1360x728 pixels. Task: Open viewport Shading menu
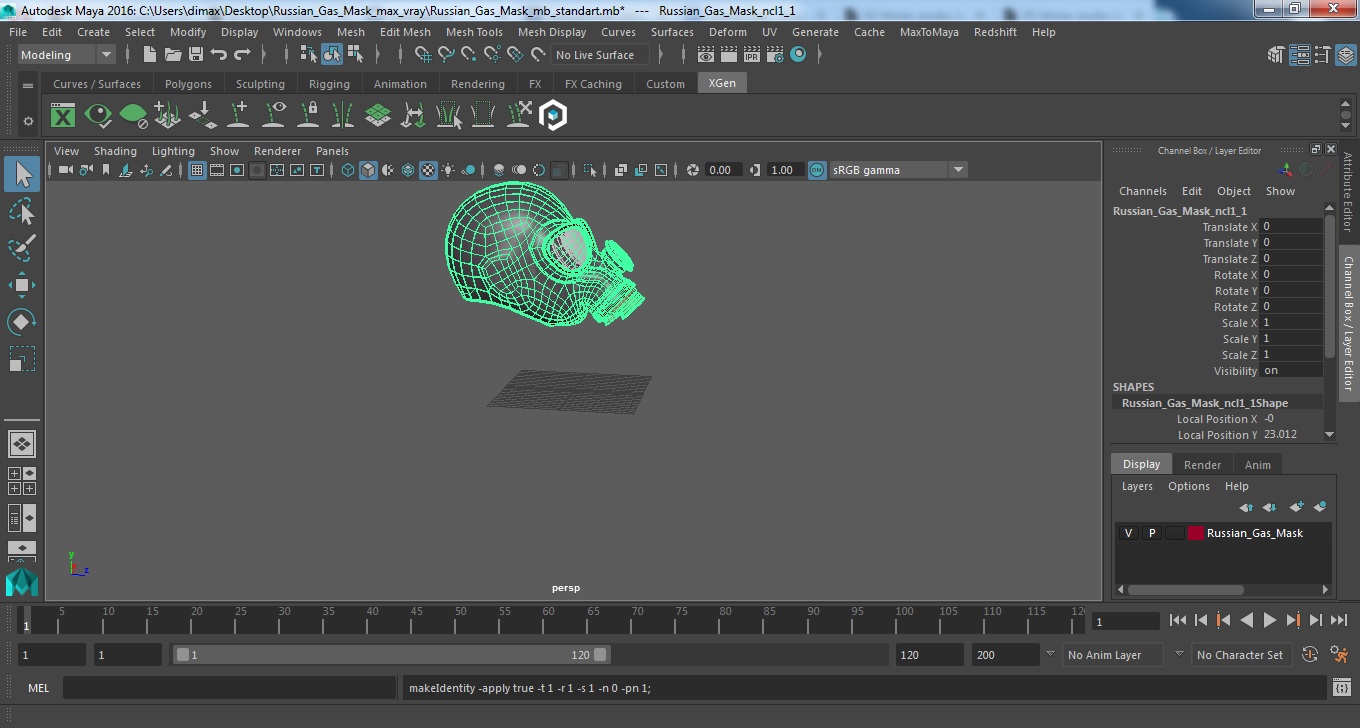point(115,151)
